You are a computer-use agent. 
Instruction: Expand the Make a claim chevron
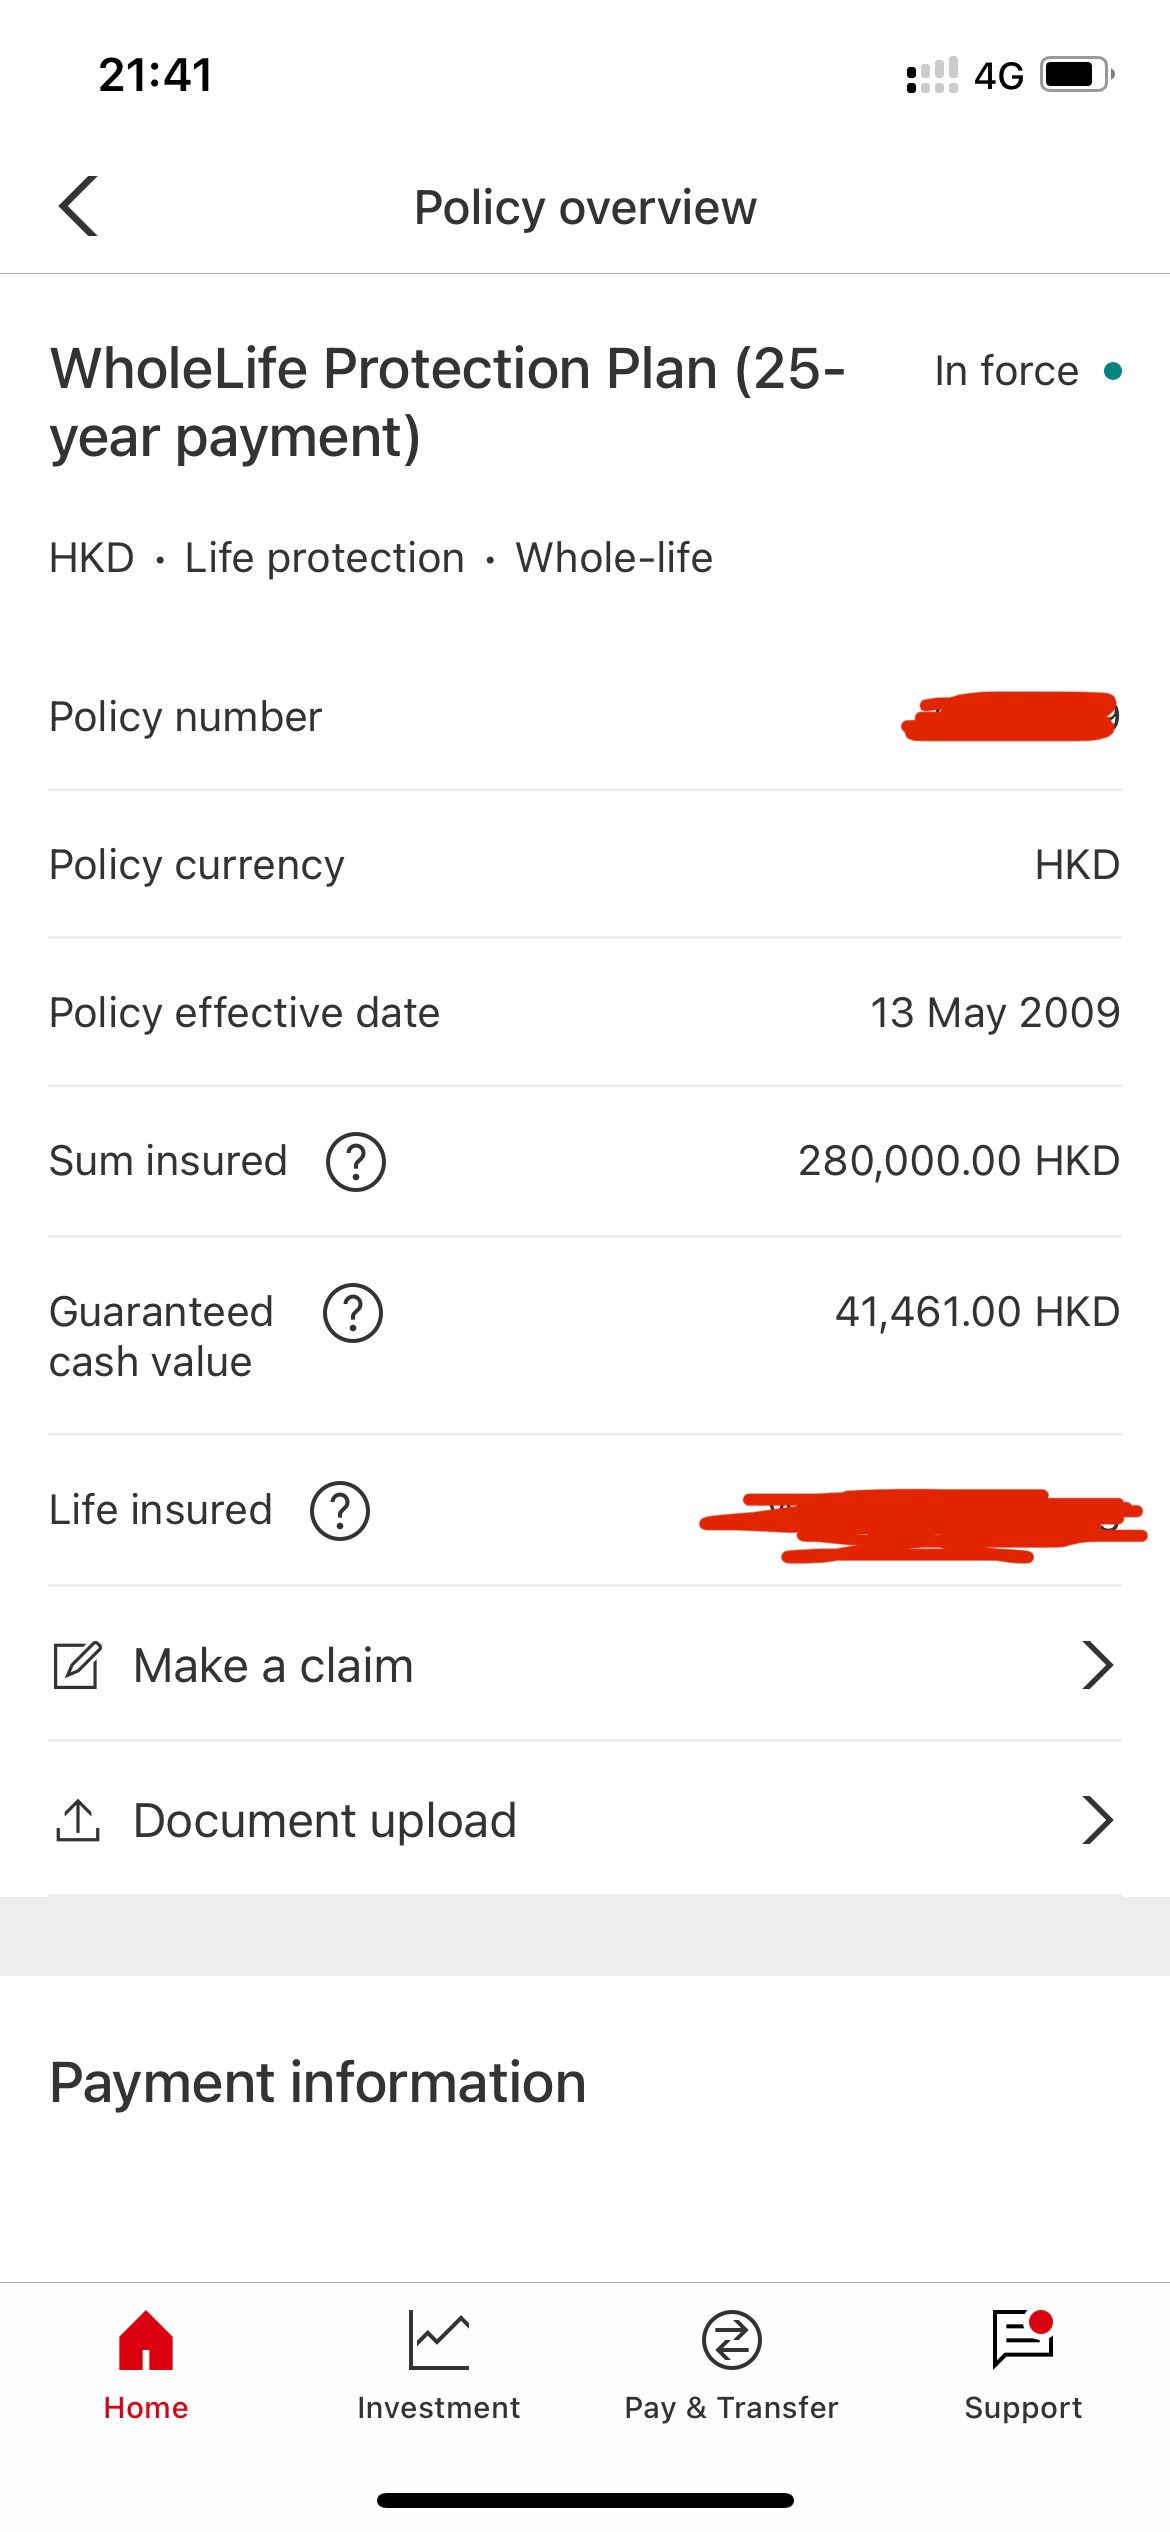1097,1665
